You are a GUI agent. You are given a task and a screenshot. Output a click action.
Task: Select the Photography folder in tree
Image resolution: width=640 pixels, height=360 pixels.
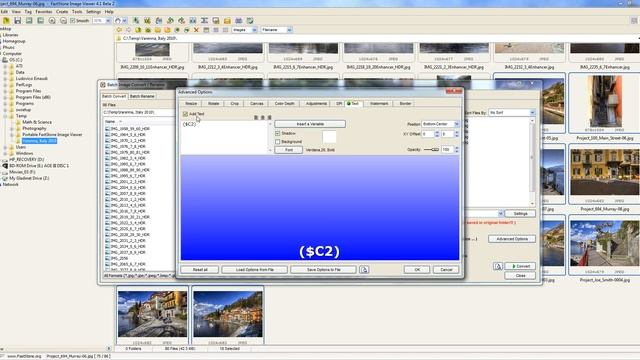(34, 129)
